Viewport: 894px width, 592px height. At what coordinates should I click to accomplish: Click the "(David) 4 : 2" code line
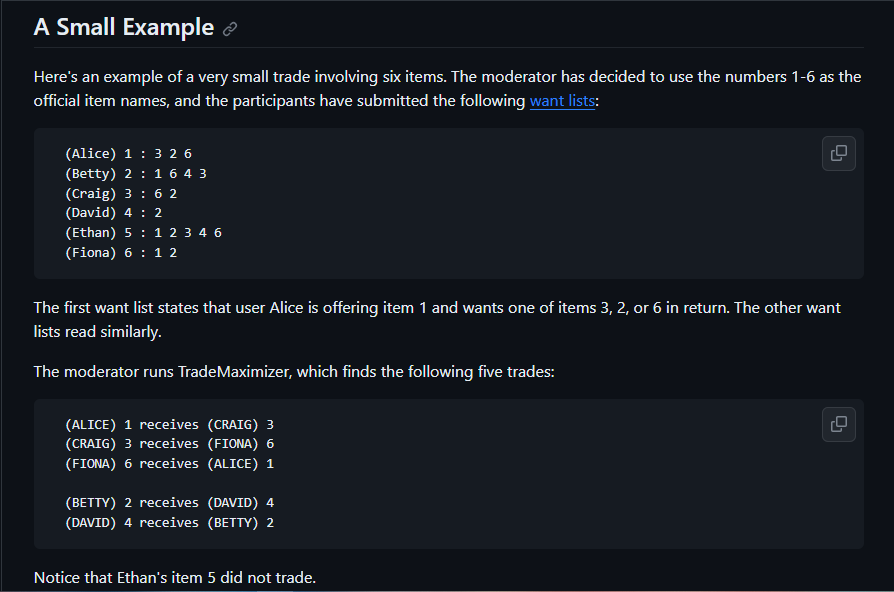click(x=113, y=213)
